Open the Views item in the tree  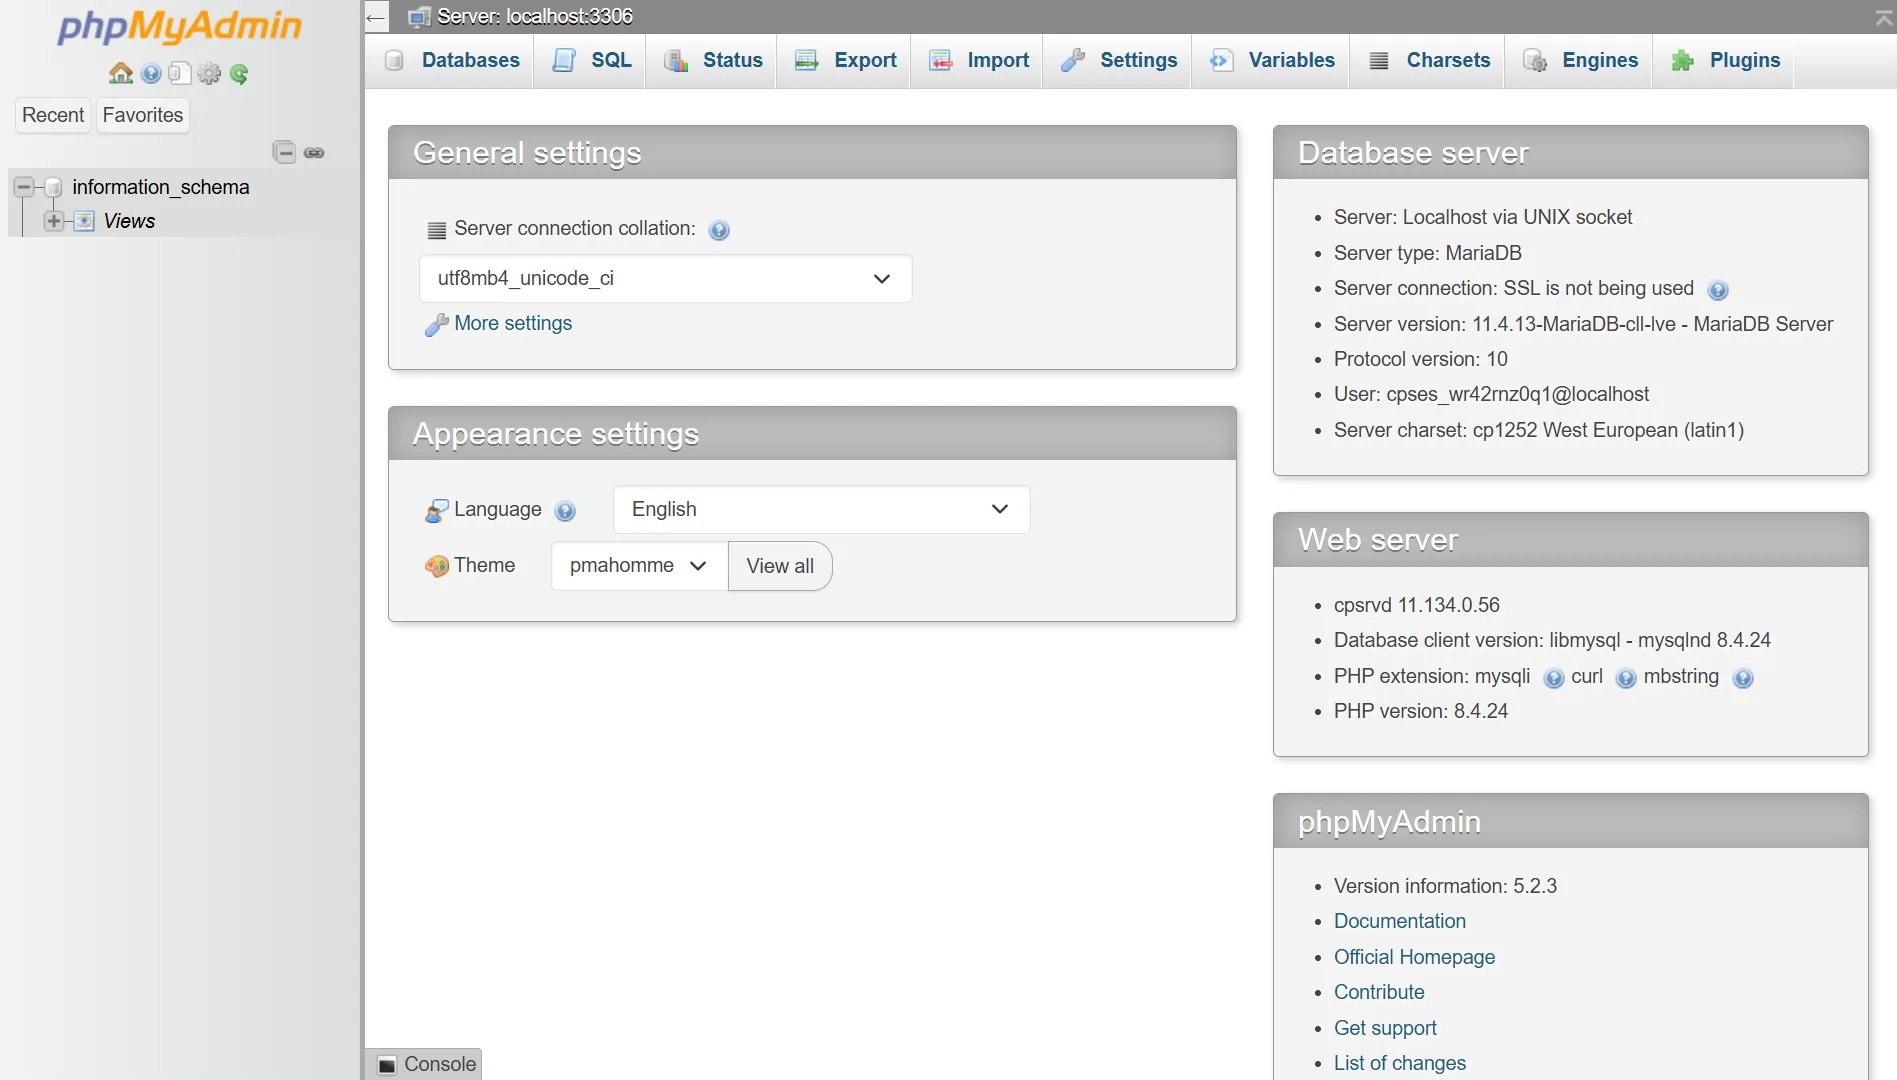(129, 221)
